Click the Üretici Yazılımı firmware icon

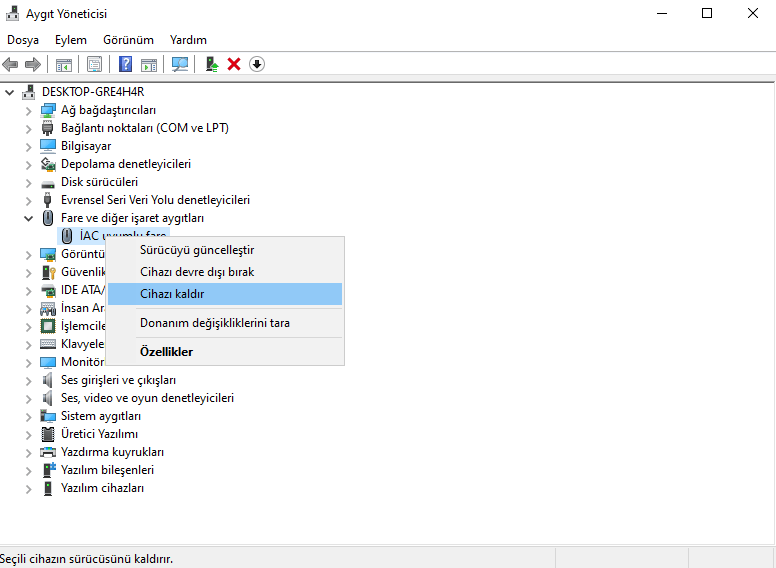[x=48, y=434]
